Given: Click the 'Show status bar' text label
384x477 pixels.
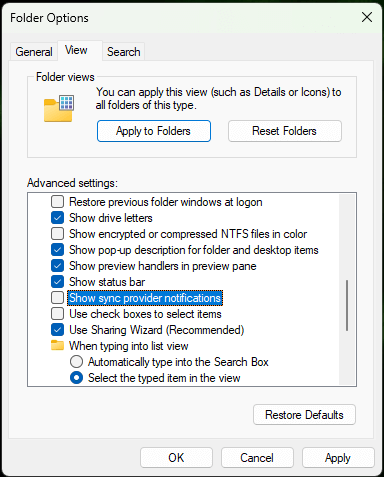Looking at the screenshot, I should tap(107, 282).
